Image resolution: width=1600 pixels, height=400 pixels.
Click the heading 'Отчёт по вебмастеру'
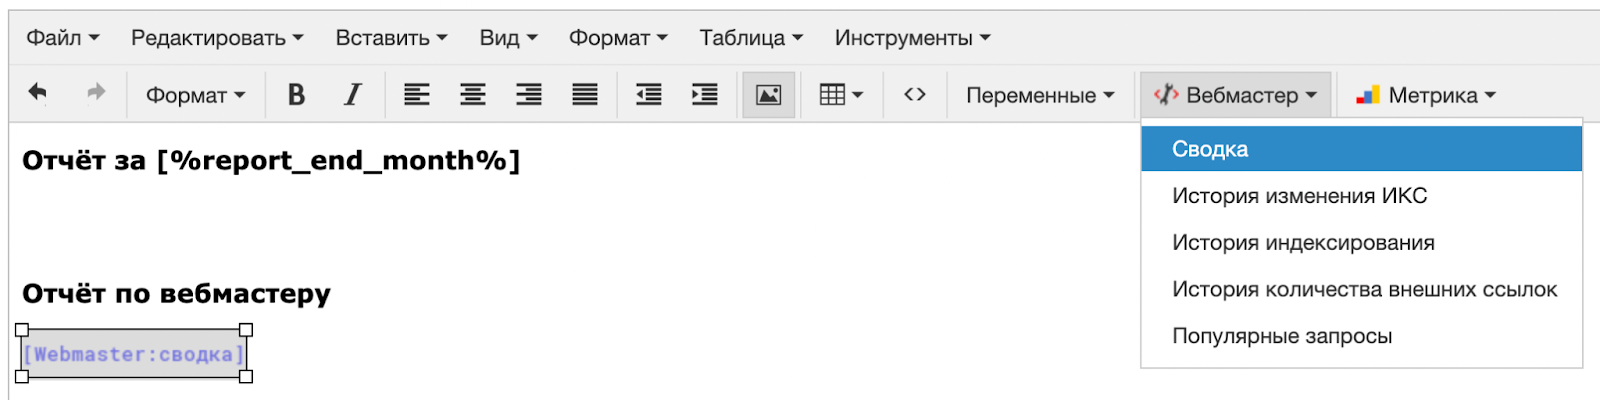176,294
